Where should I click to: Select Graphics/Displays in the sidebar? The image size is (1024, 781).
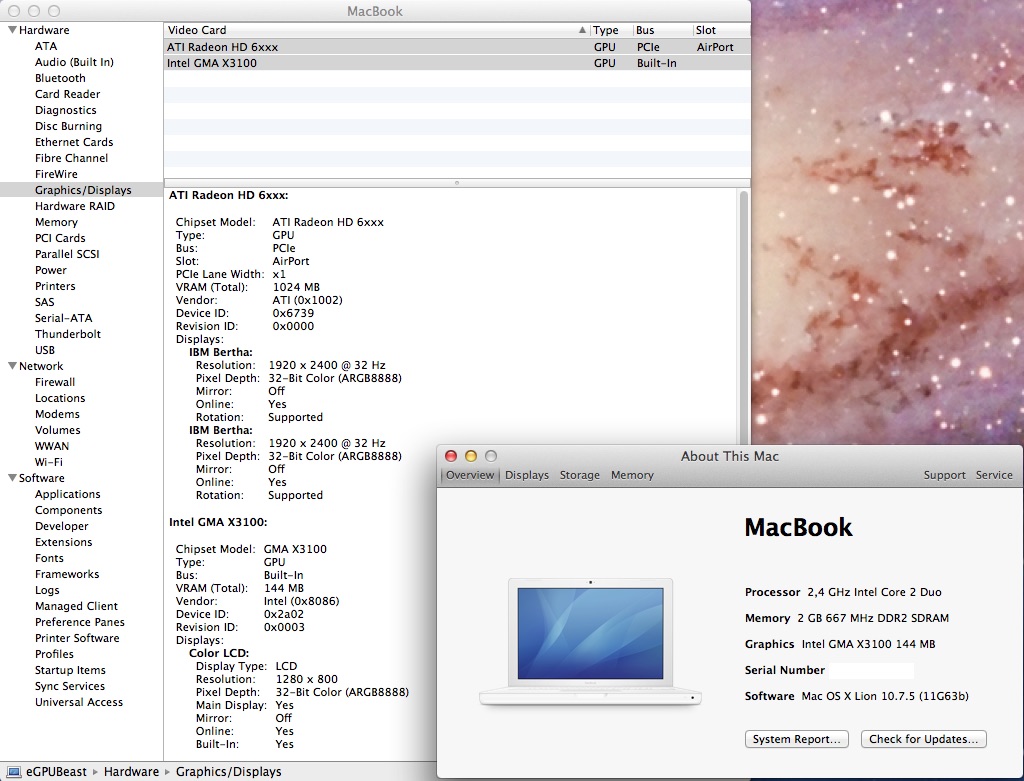point(83,190)
